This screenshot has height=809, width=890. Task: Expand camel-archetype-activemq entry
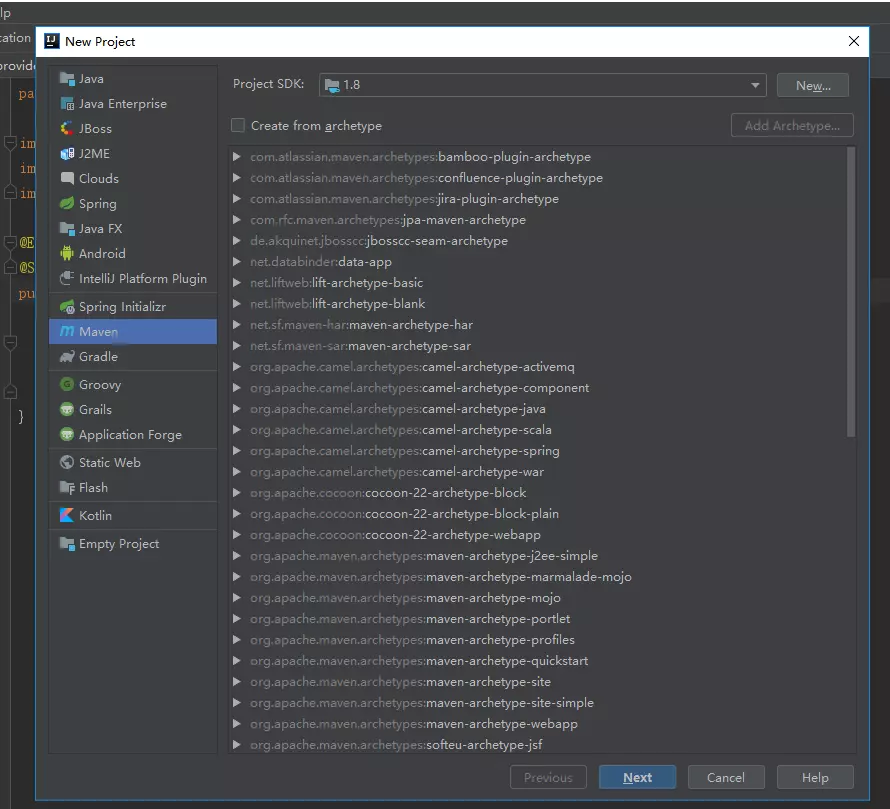237,367
